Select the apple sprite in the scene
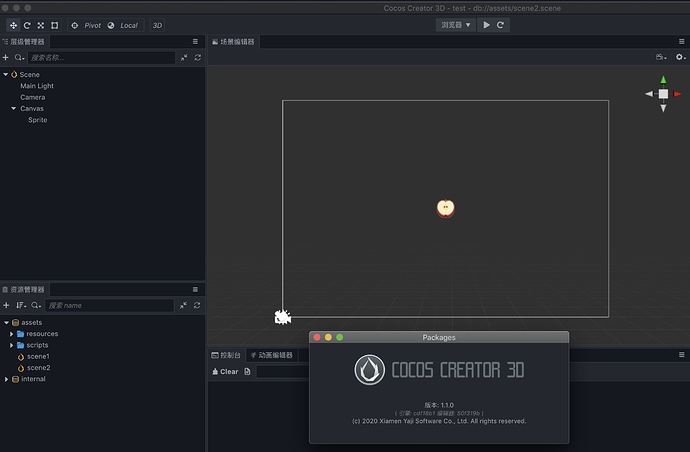690x452 pixels. point(446,208)
